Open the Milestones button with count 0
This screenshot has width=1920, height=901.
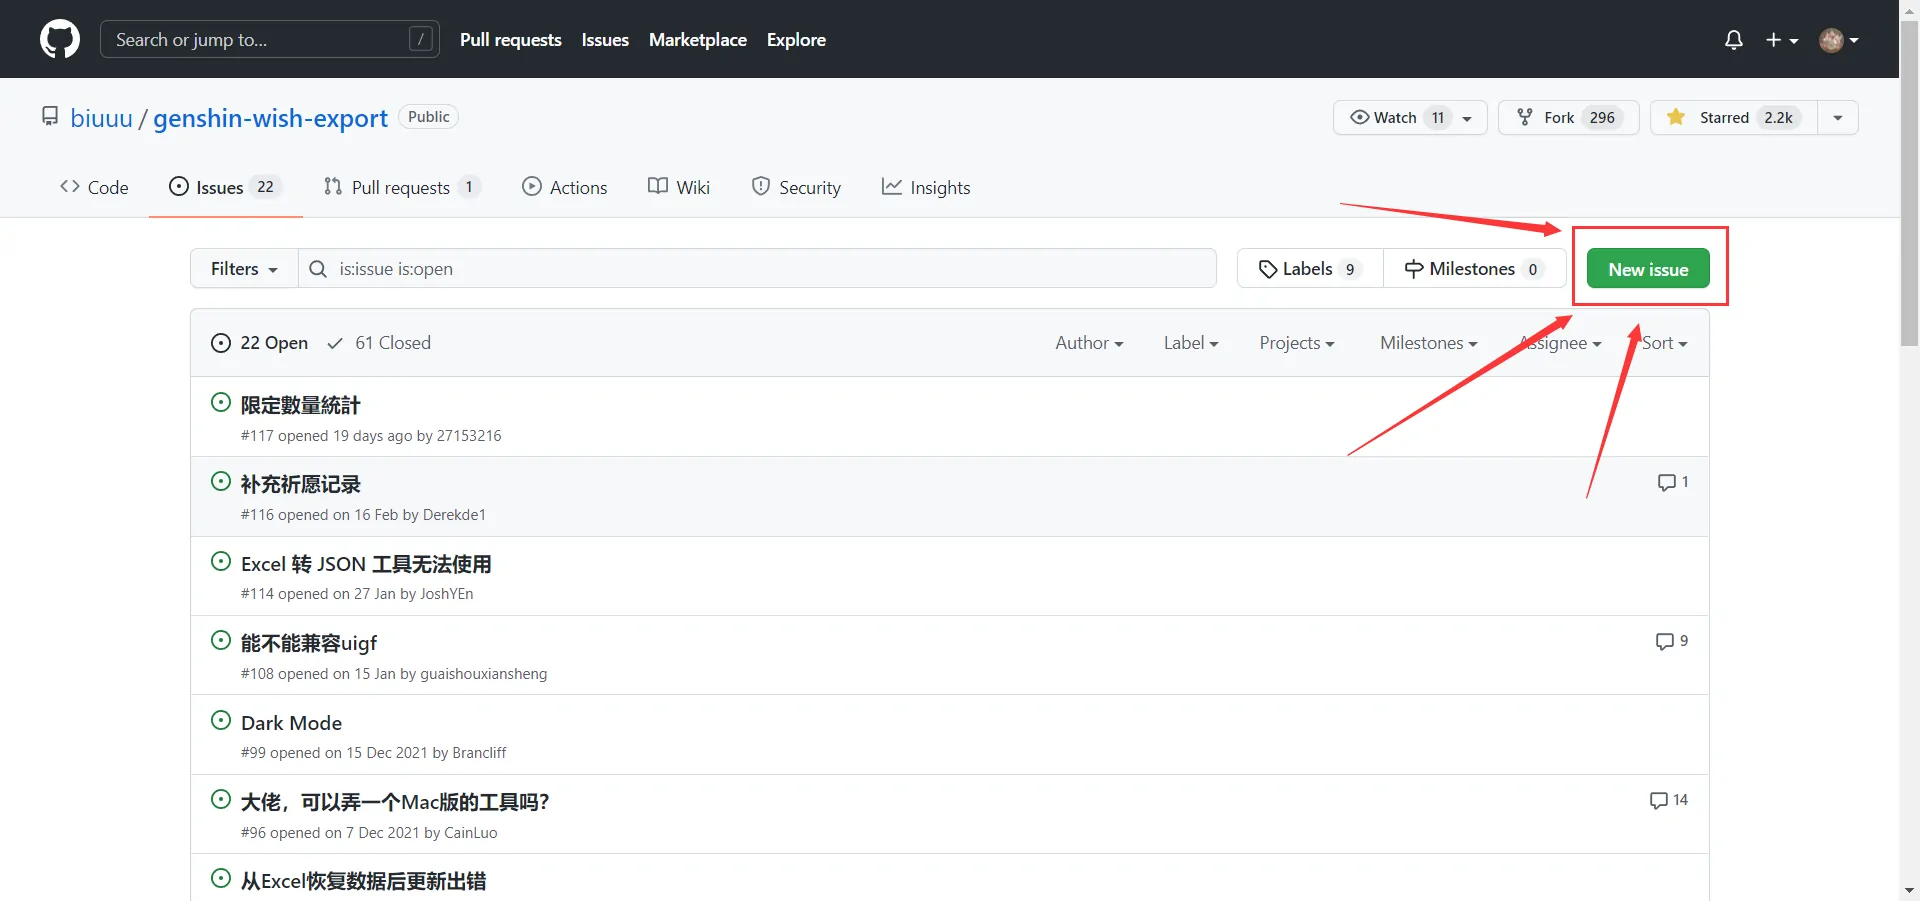(x=1475, y=269)
